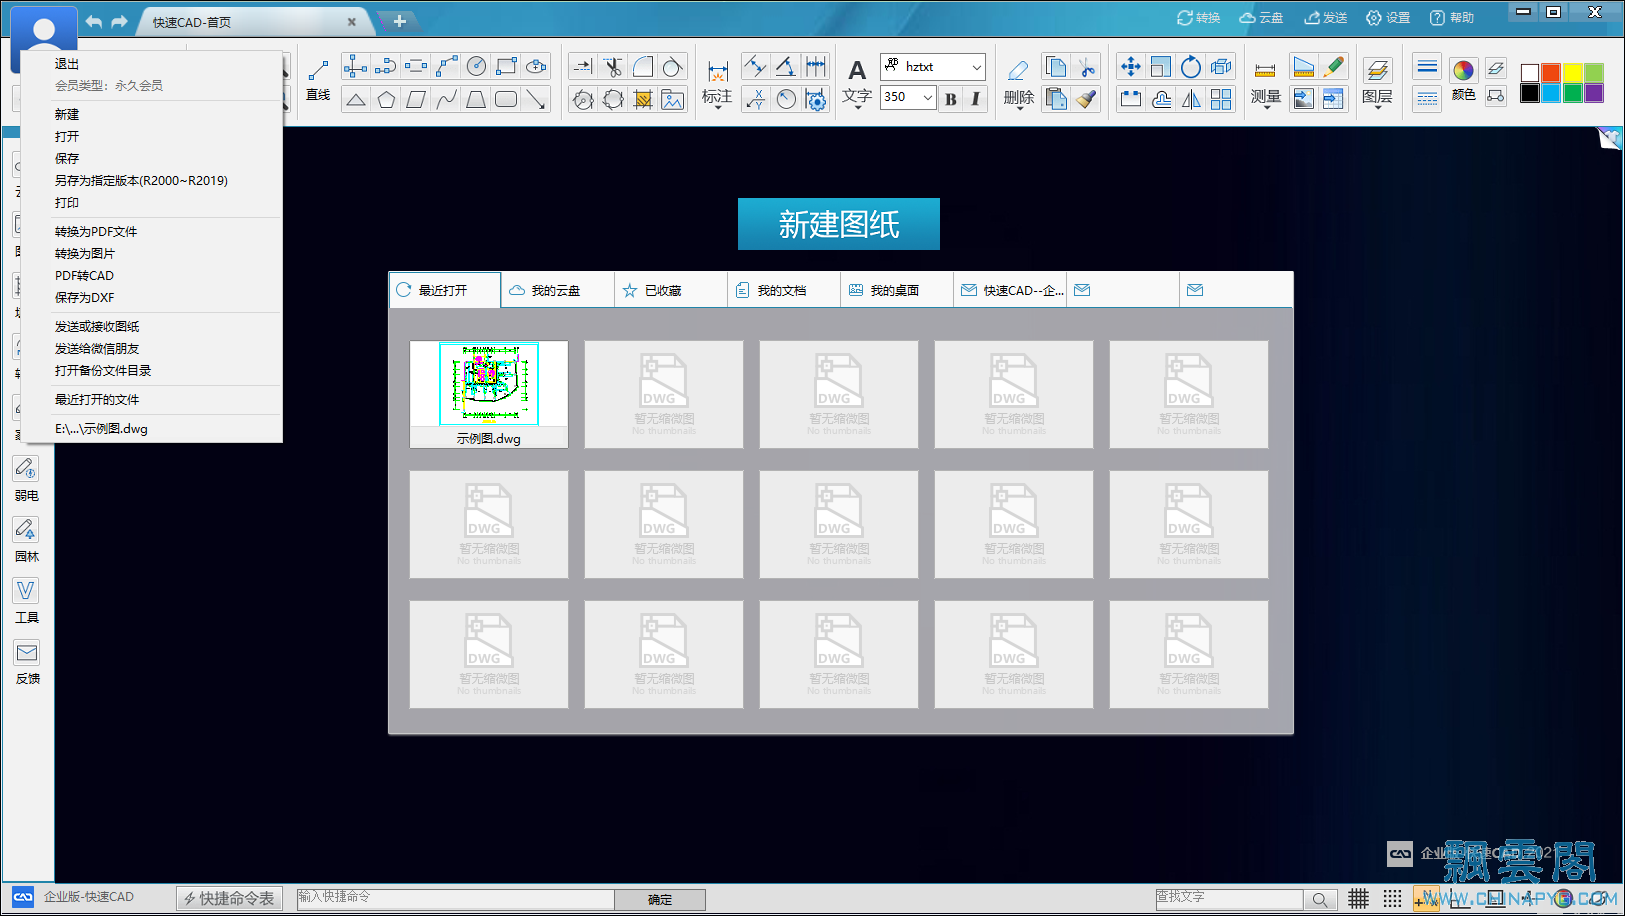Open the color wheel picker
The height and width of the screenshot is (916, 1625).
click(1464, 69)
